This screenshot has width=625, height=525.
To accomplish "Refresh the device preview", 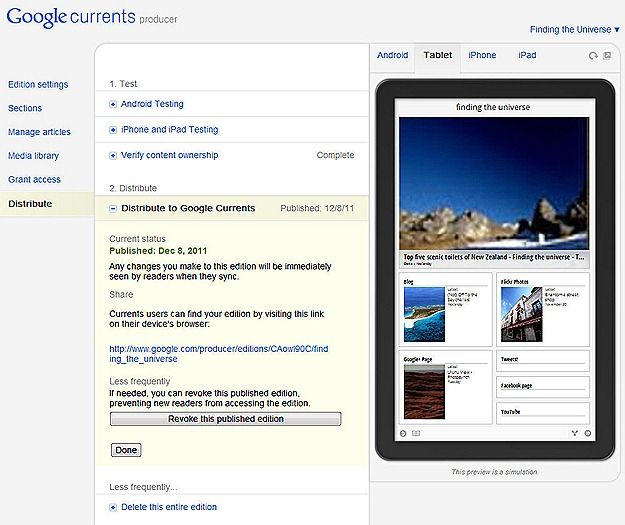I will pyautogui.click(x=593, y=56).
